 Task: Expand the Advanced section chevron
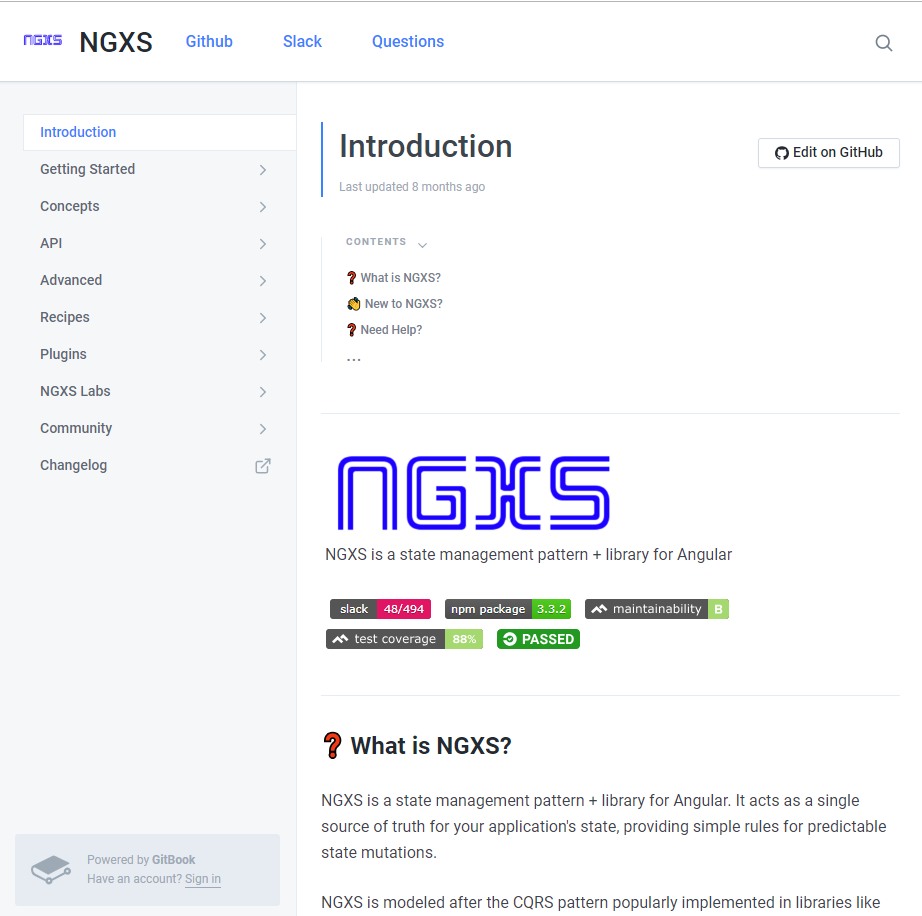[263, 281]
